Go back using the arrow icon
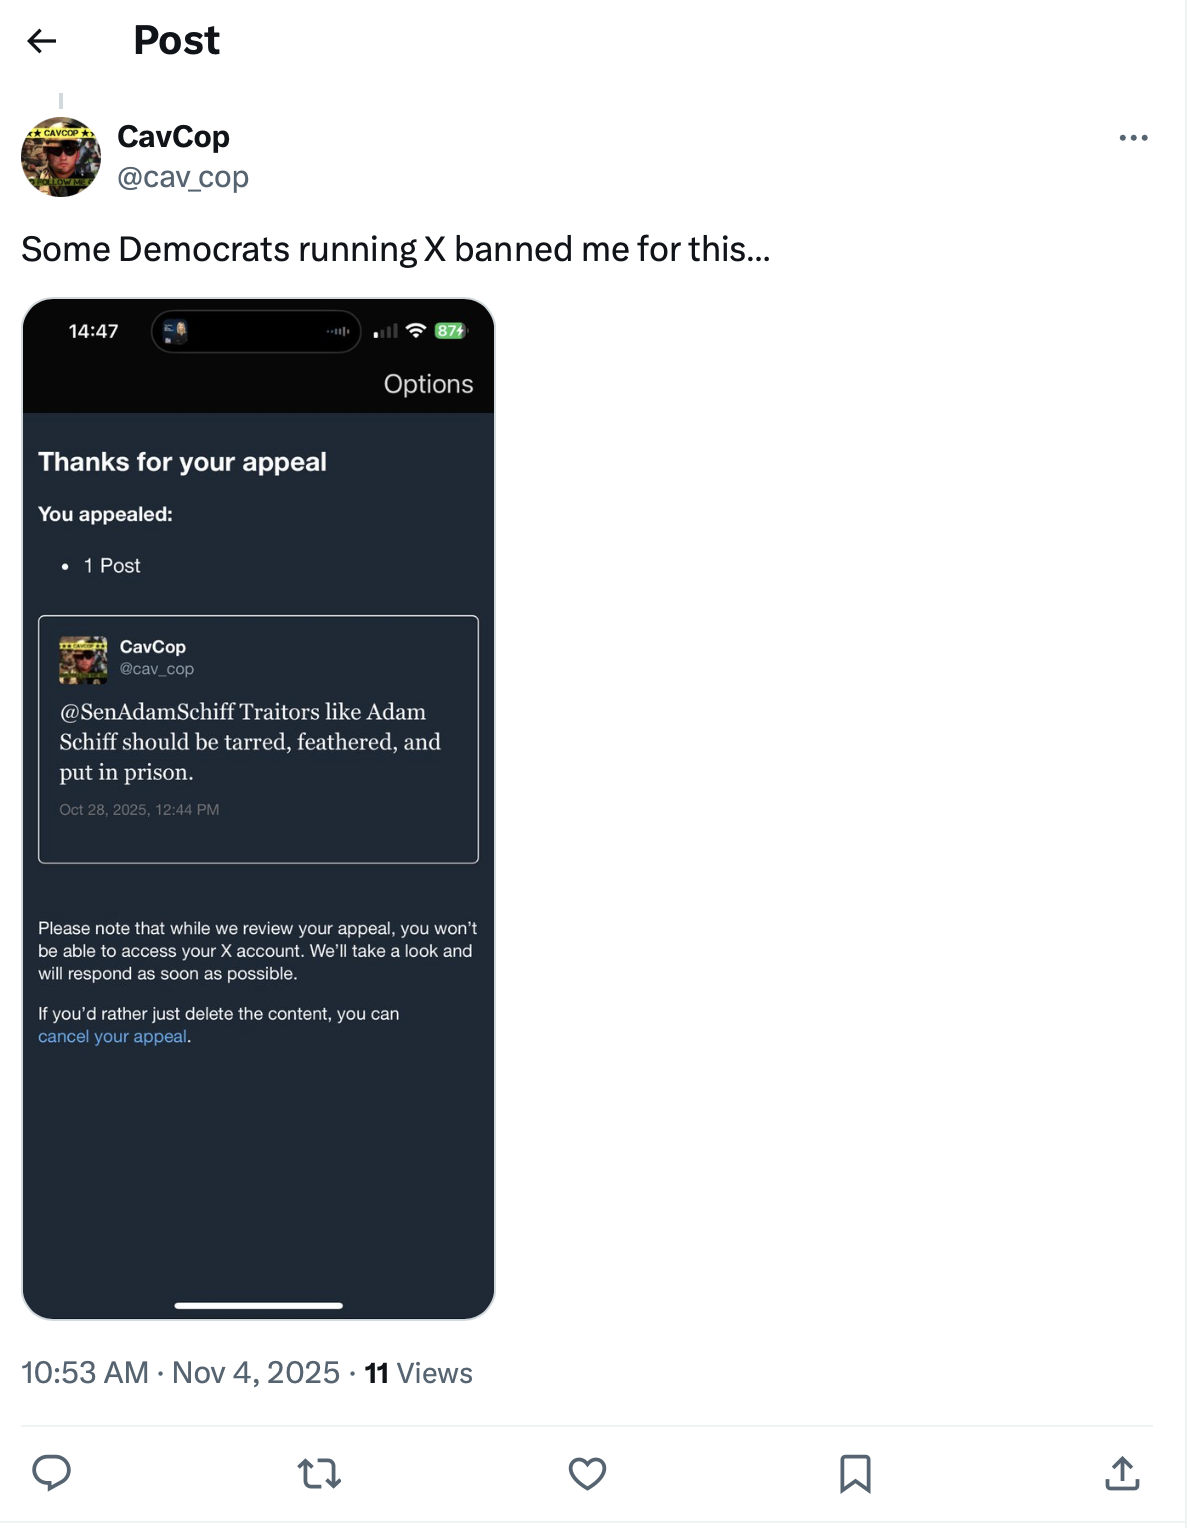 point(42,41)
